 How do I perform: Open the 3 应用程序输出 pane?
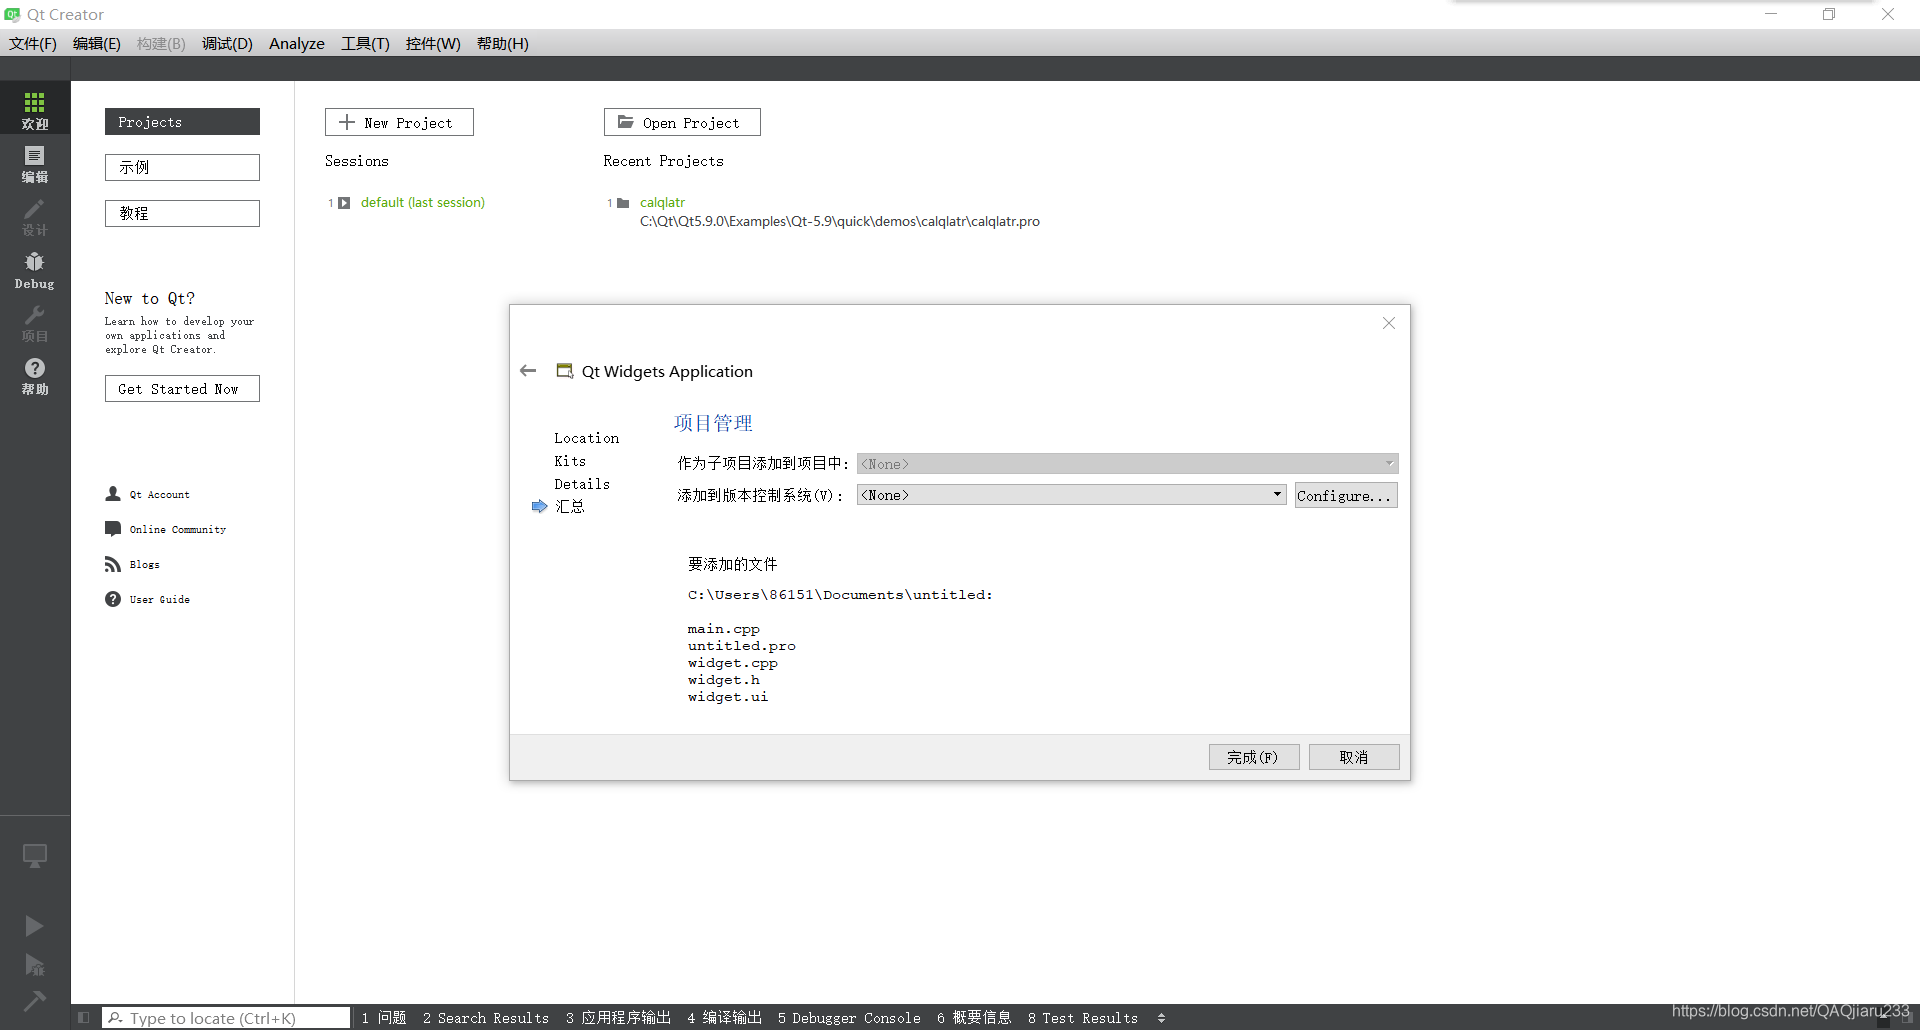coord(618,1018)
